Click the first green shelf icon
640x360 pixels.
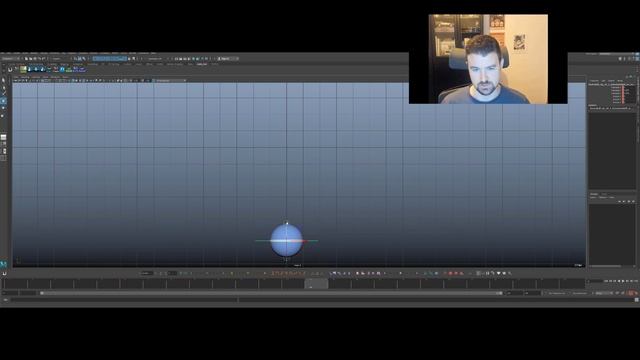coord(23,69)
